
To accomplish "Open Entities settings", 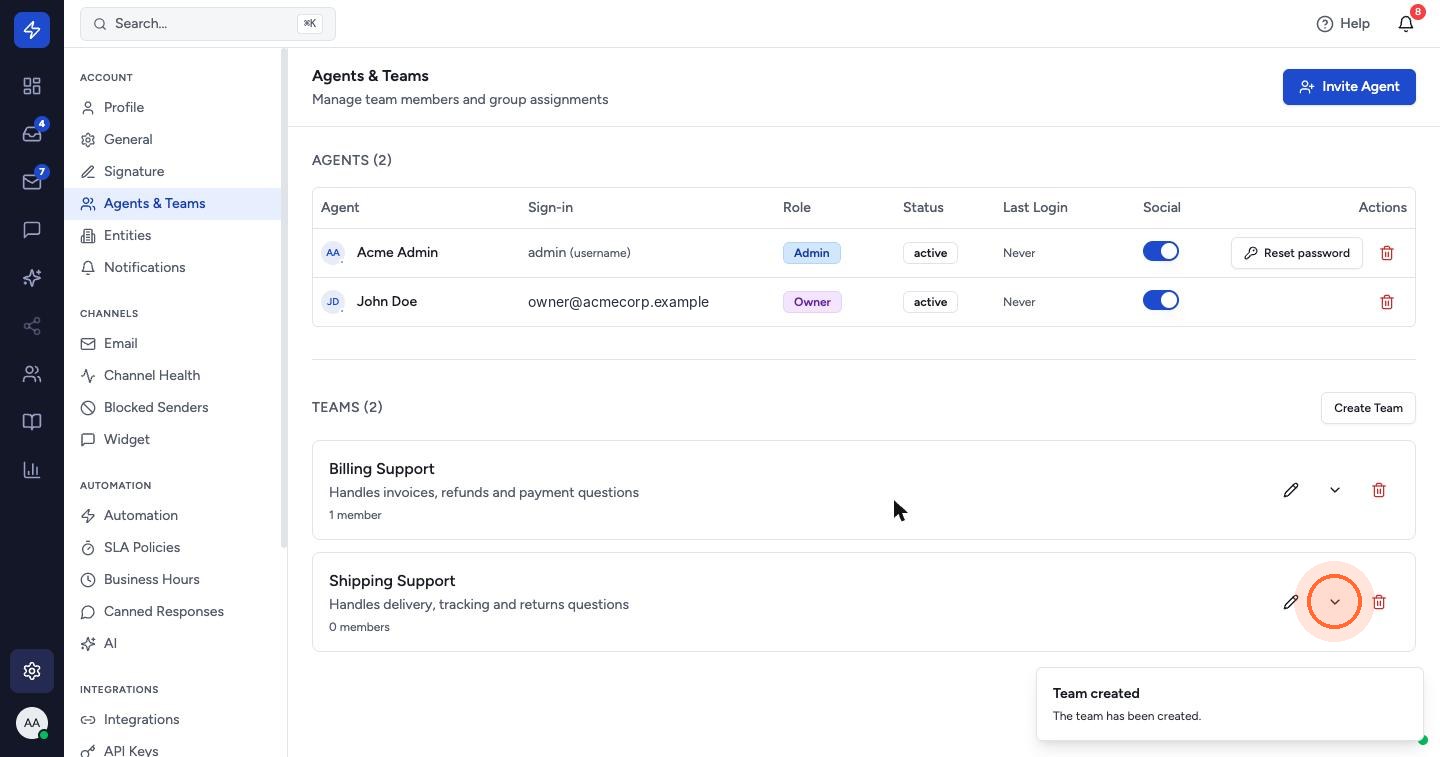I will (x=172, y=235).
